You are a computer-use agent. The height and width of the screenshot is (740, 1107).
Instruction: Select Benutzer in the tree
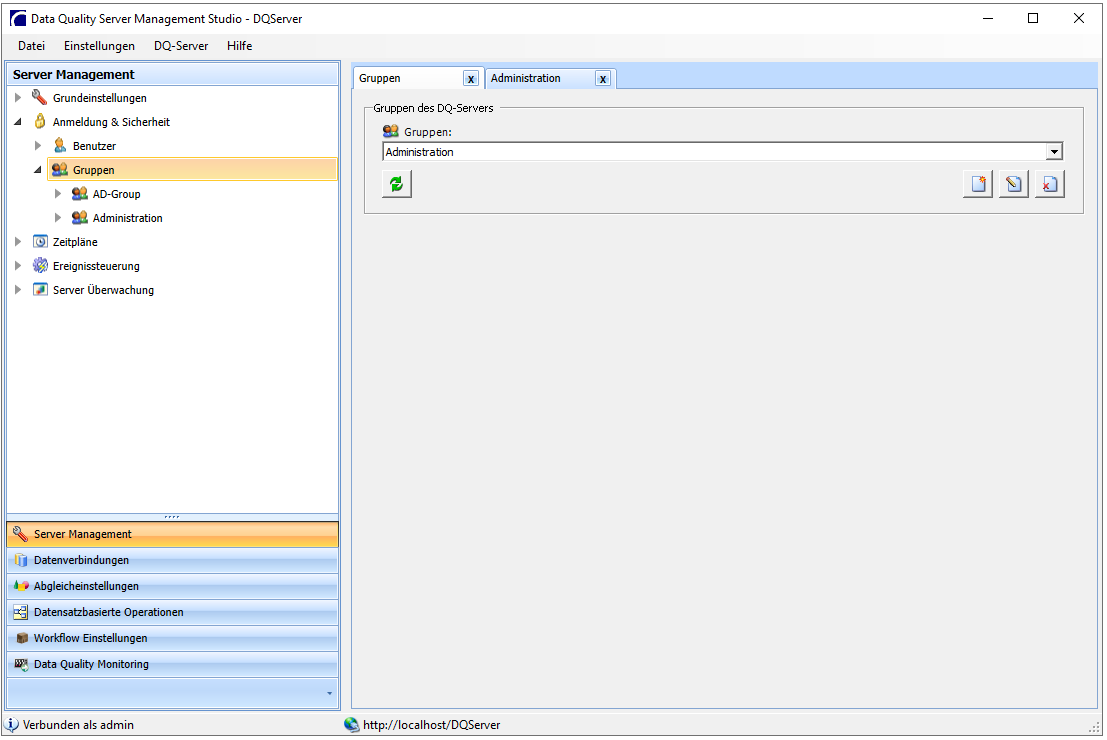(x=94, y=145)
